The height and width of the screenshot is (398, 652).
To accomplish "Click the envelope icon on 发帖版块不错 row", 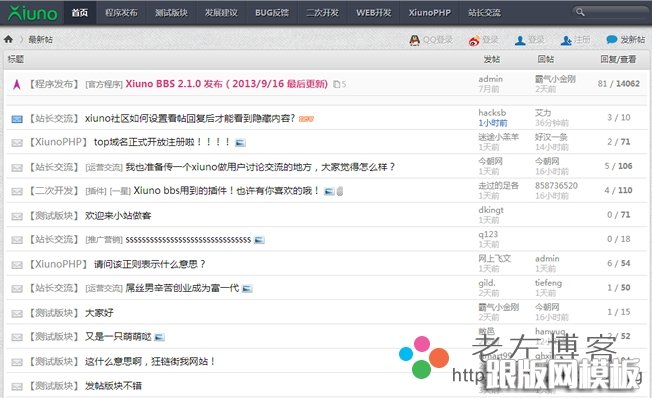I will 17,387.
